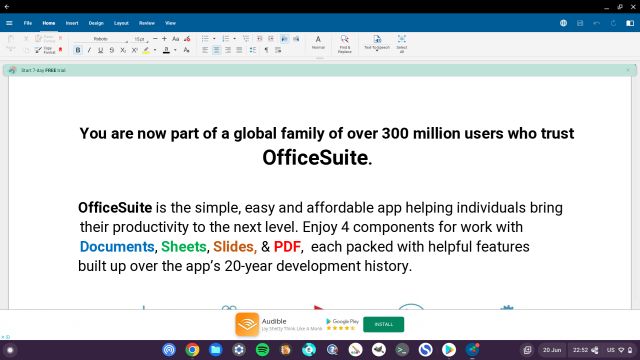Expand the numbering style dropdown arrow
The image size is (640, 360).
click(234, 39)
